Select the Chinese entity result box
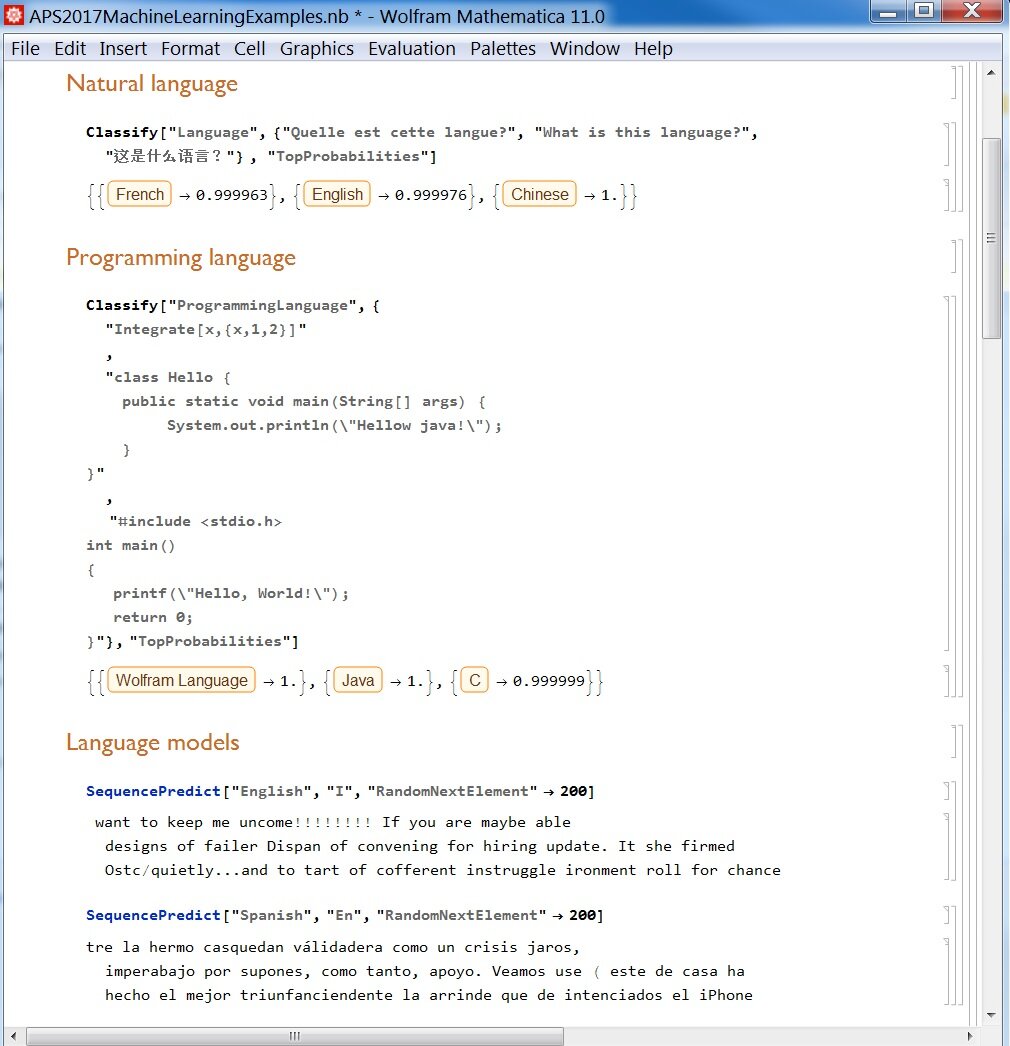The height and width of the screenshot is (1046, 1010). click(x=540, y=194)
